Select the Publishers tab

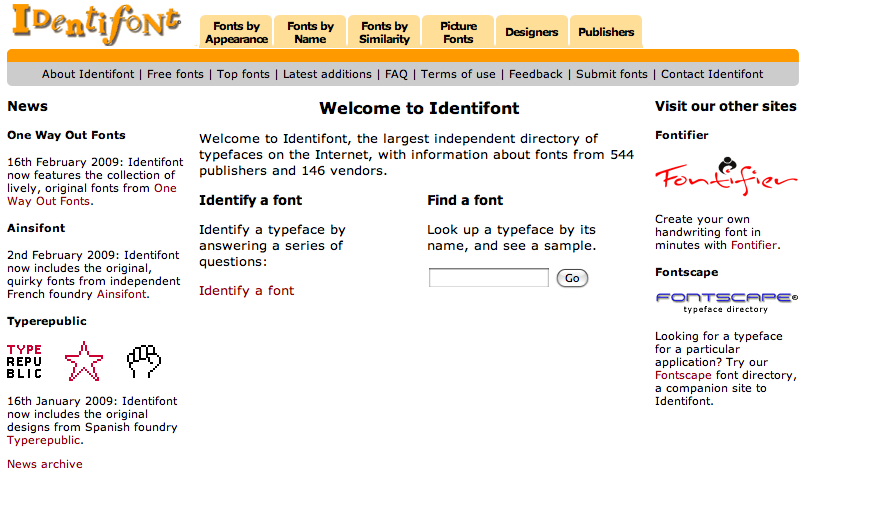click(x=606, y=32)
